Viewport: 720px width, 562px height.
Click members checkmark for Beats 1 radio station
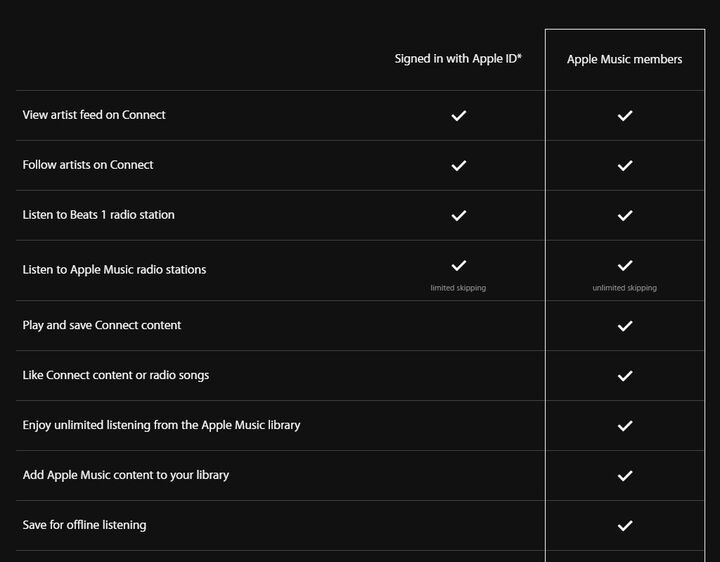click(625, 215)
